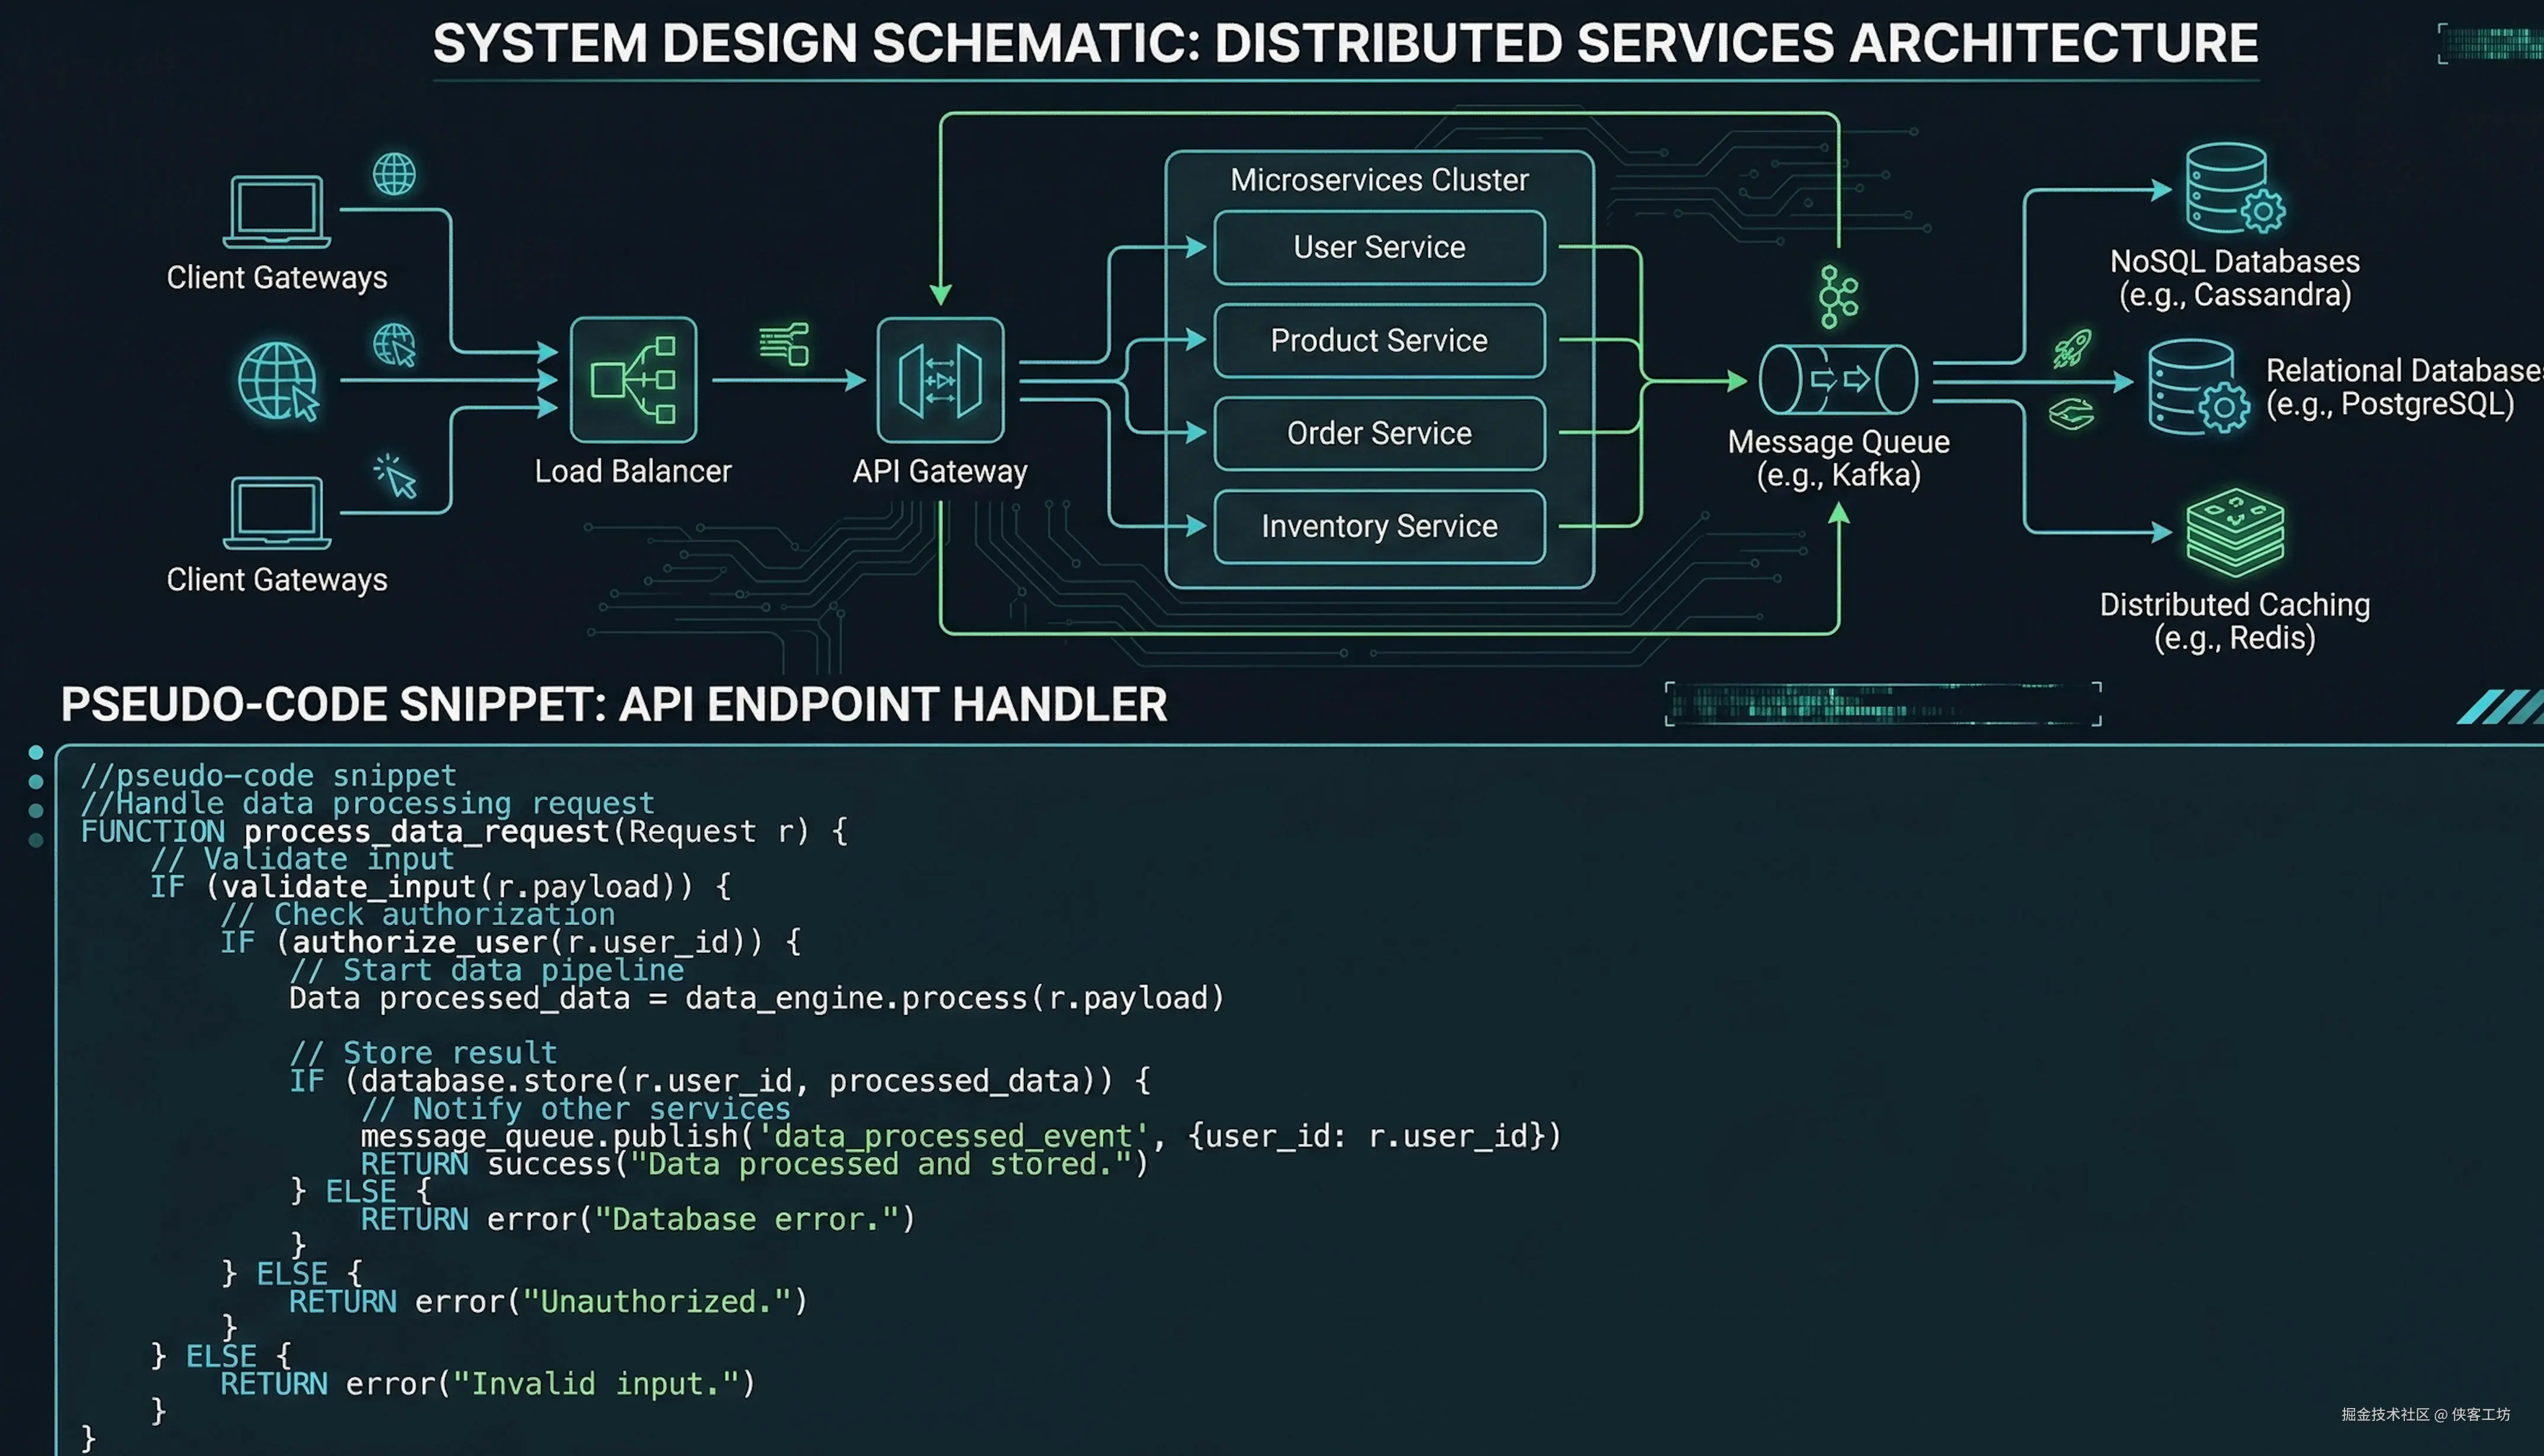Viewport: 2544px width, 1456px height.
Task: Click the Load Balancer icon
Action: (633, 380)
